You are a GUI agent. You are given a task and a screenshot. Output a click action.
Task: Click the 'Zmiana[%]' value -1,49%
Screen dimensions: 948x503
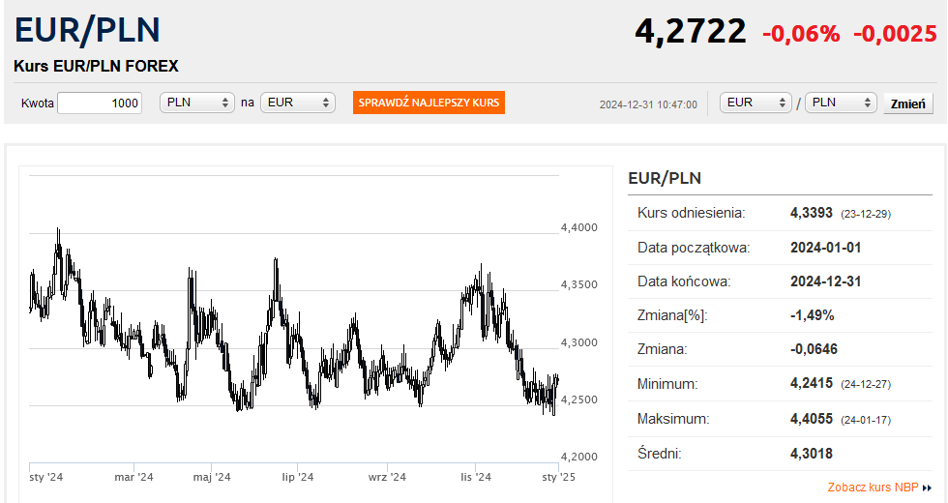point(812,315)
